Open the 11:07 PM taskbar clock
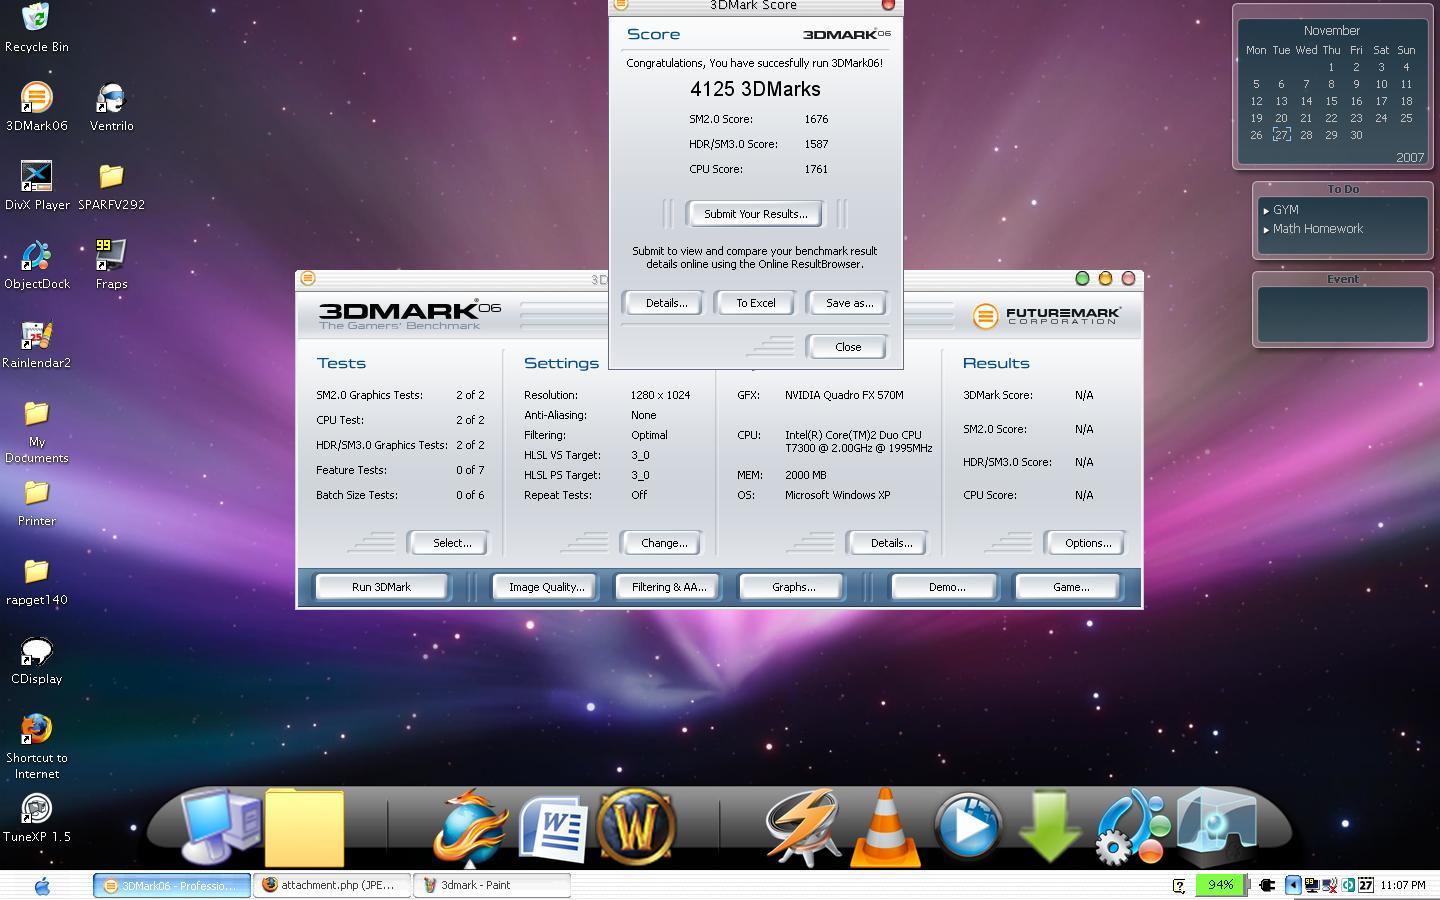1440x900 pixels. (1403, 885)
